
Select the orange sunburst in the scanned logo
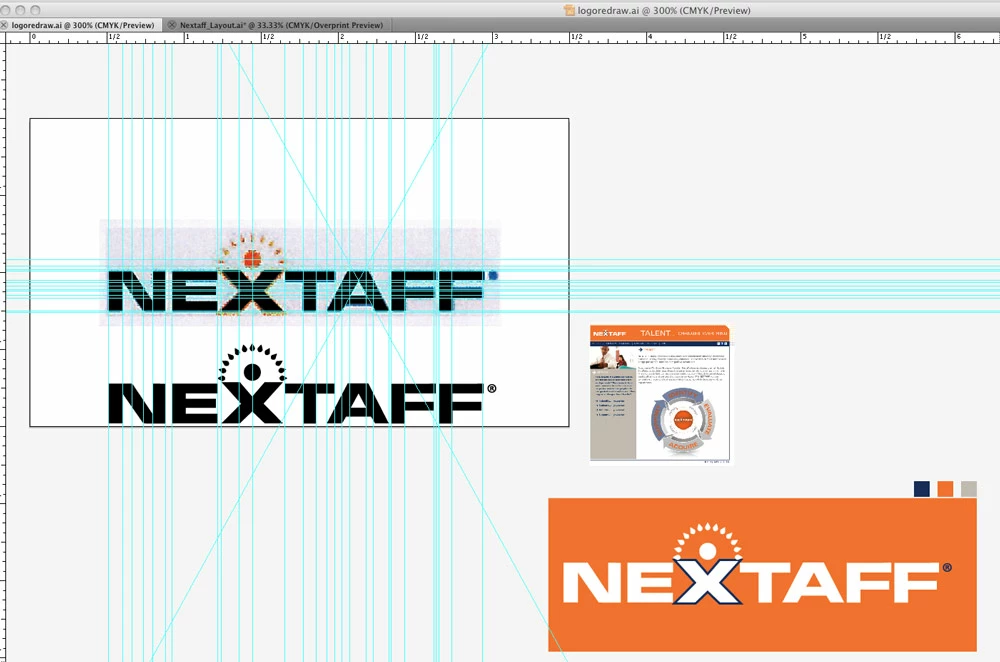click(252, 251)
